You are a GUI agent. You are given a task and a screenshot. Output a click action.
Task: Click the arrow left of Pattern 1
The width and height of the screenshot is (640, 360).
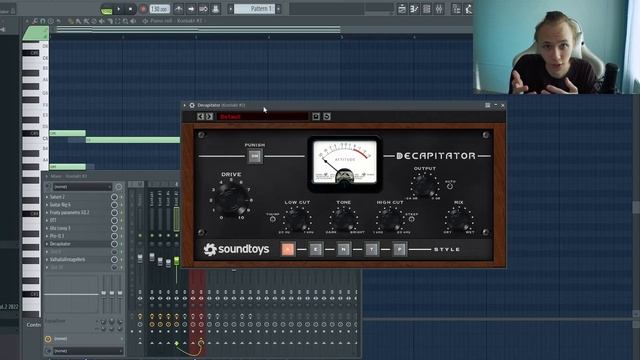(231, 9)
